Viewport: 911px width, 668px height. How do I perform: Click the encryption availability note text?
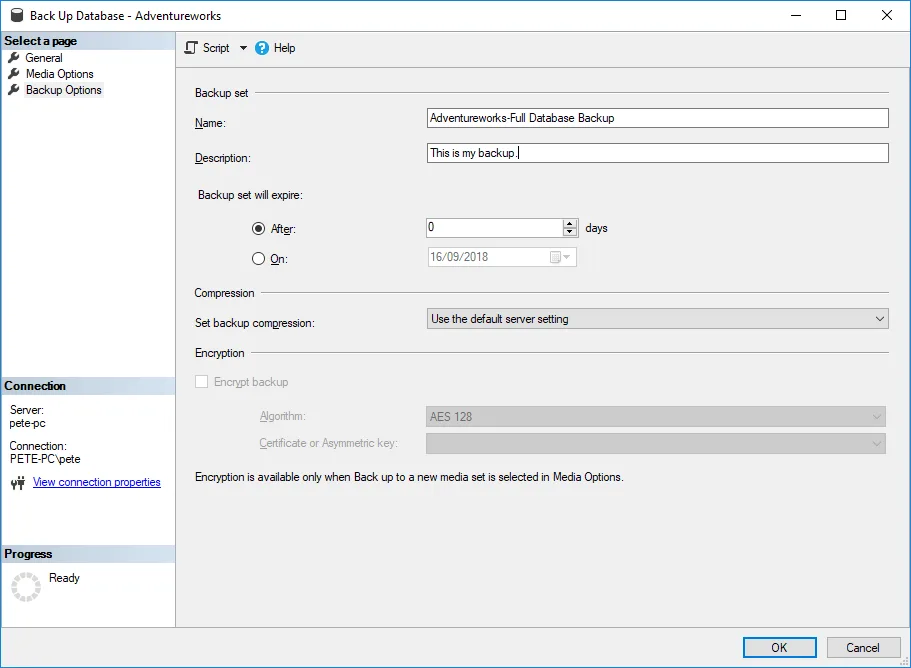tap(409, 477)
